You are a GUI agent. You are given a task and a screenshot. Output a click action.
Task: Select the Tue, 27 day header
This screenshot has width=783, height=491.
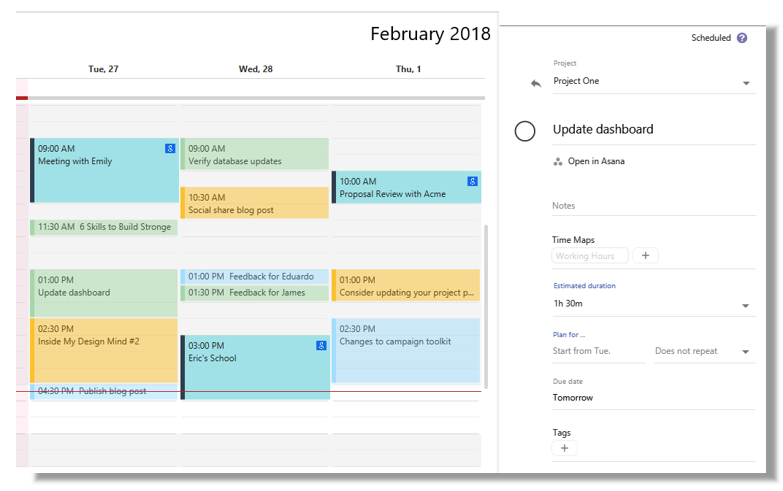click(x=103, y=69)
